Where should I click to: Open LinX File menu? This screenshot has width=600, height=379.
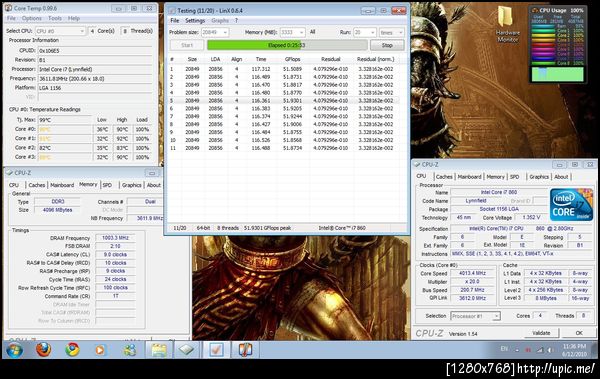[174, 20]
